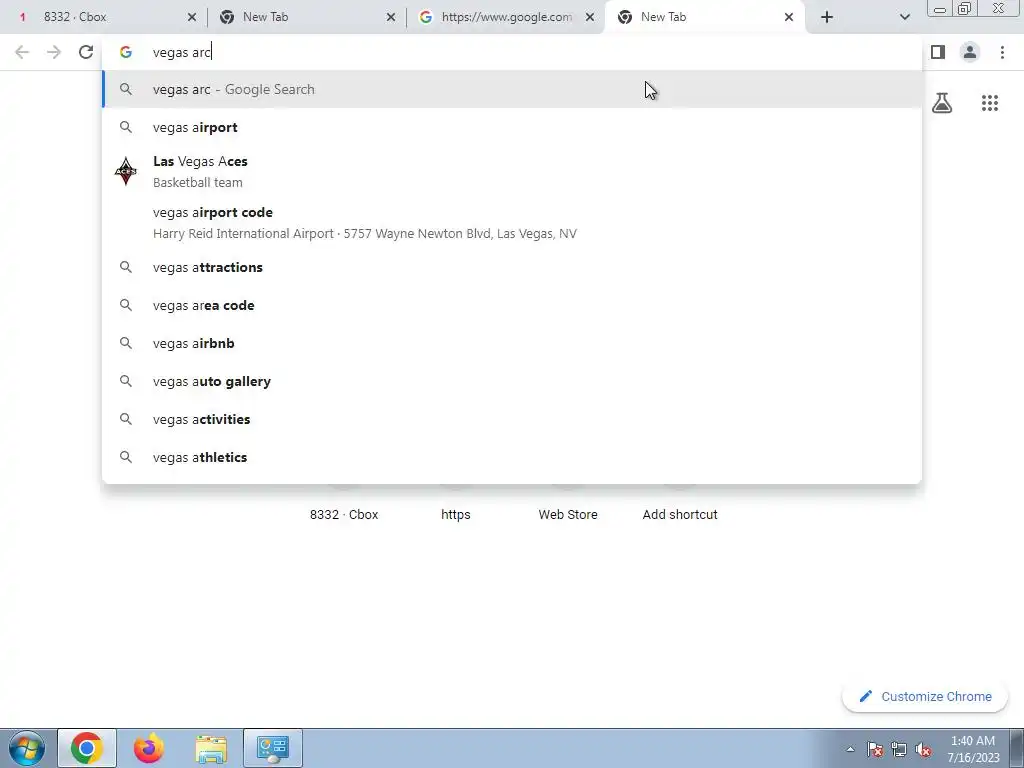Select the 'vegas activities' suggestion
This screenshot has width=1024, height=768.
[512, 419]
